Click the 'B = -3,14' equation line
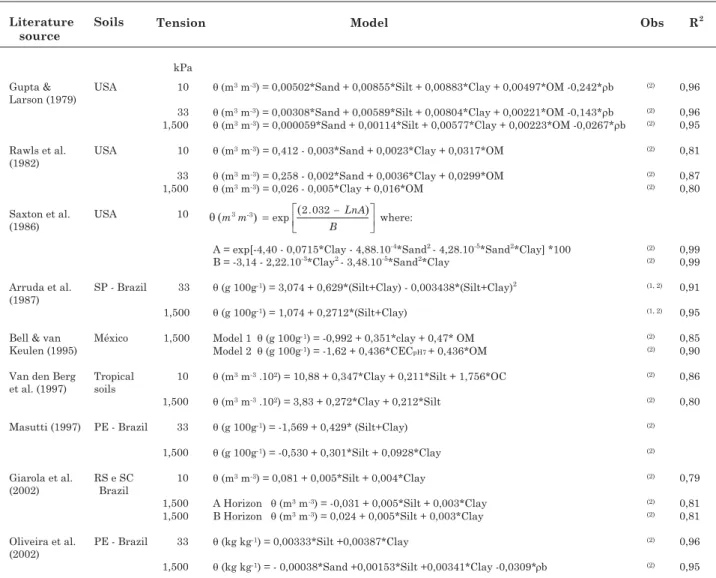This screenshot has height=578, width=716. tap(331, 262)
